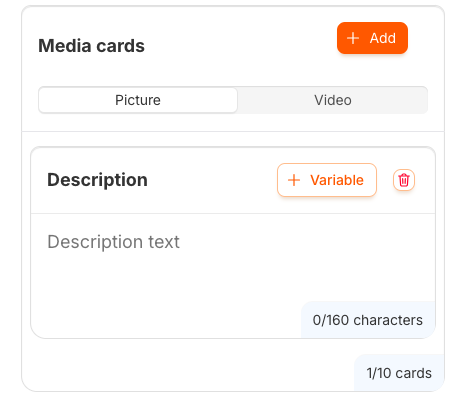Click the Add media card button
This screenshot has width=450, height=404.
click(x=372, y=38)
